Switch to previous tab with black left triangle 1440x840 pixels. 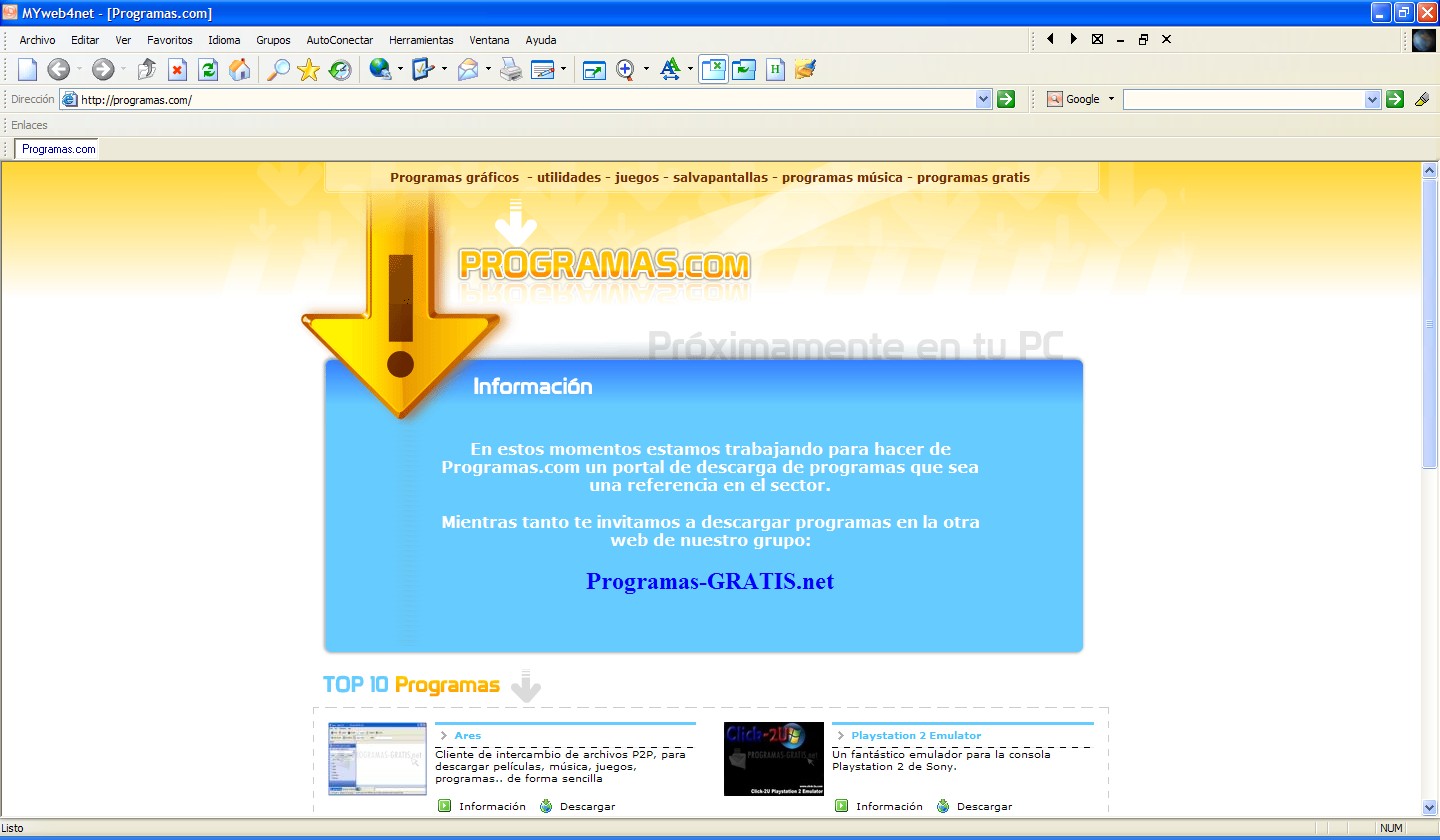coord(1050,39)
